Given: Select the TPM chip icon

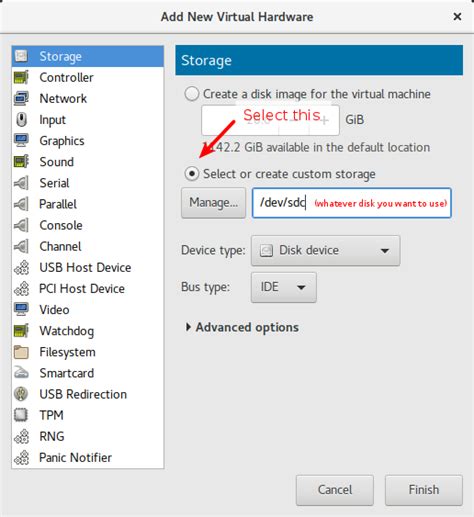Looking at the screenshot, I should (x=21, y=415).
